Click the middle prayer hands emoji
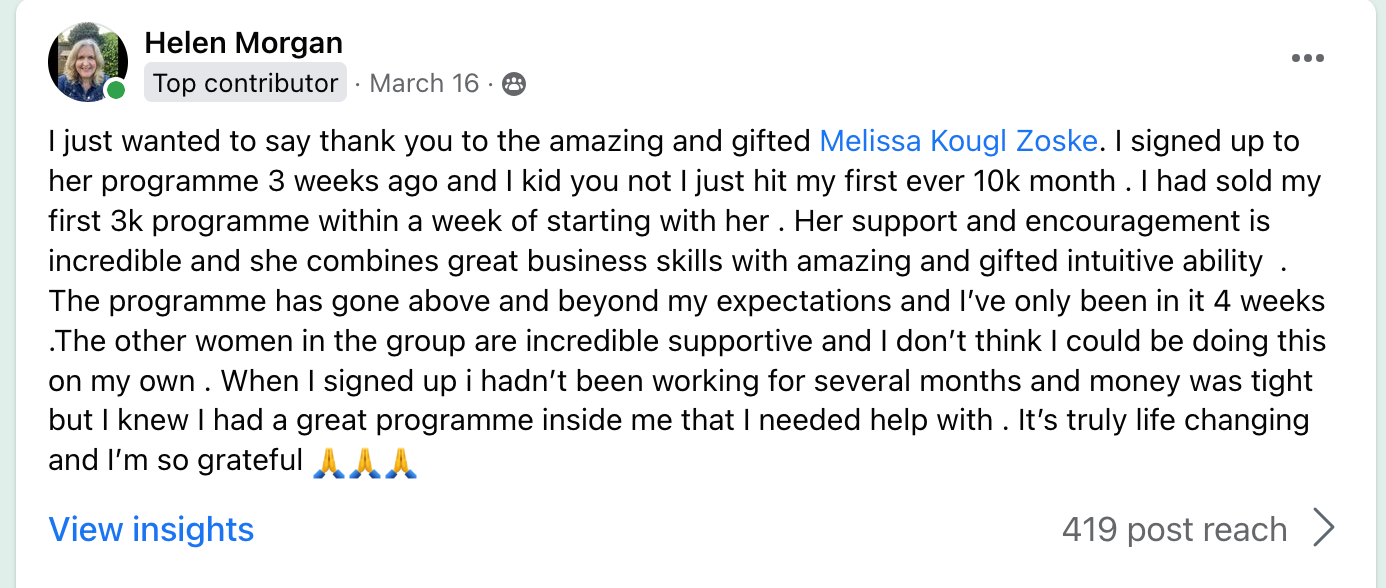 [365, 461]
